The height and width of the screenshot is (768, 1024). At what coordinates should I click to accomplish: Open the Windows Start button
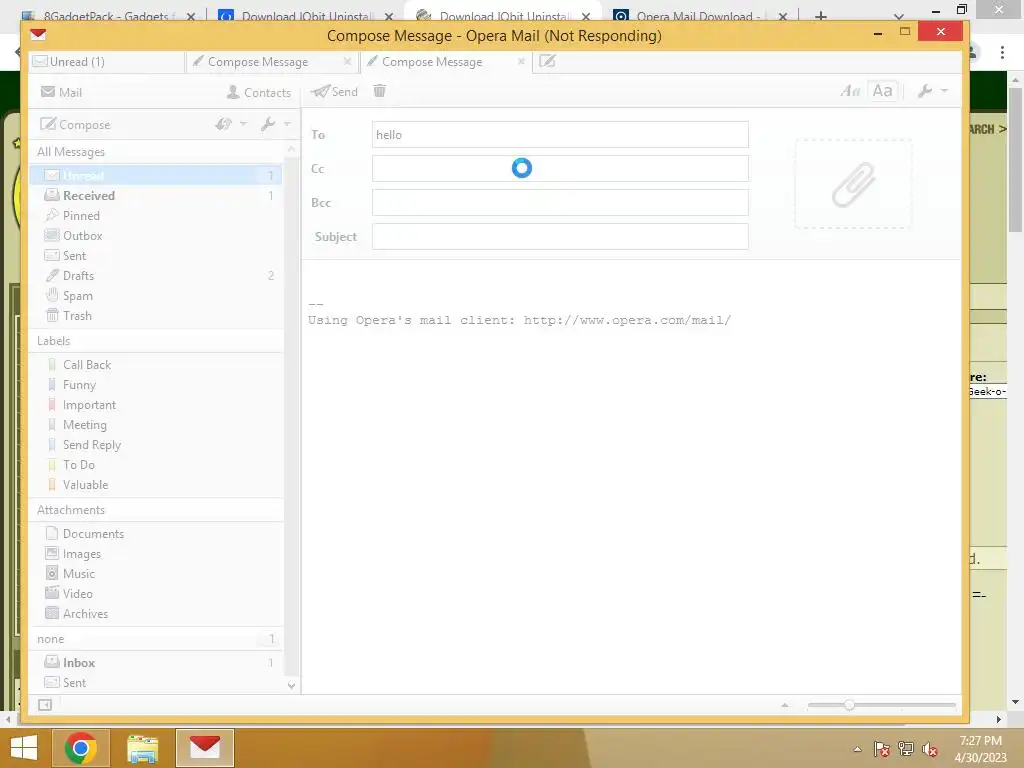click(x=24, y=748)
